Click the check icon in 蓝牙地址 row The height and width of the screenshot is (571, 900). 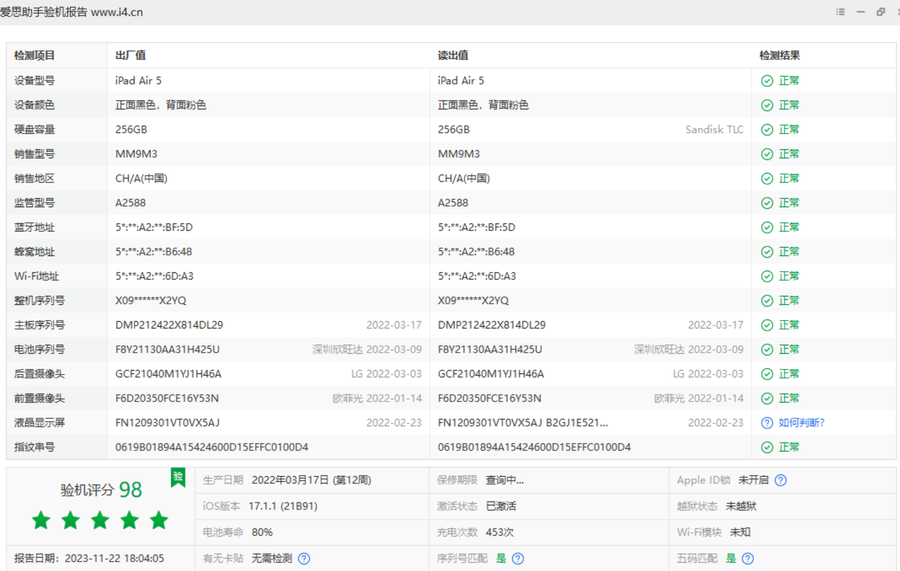[767, 227]
